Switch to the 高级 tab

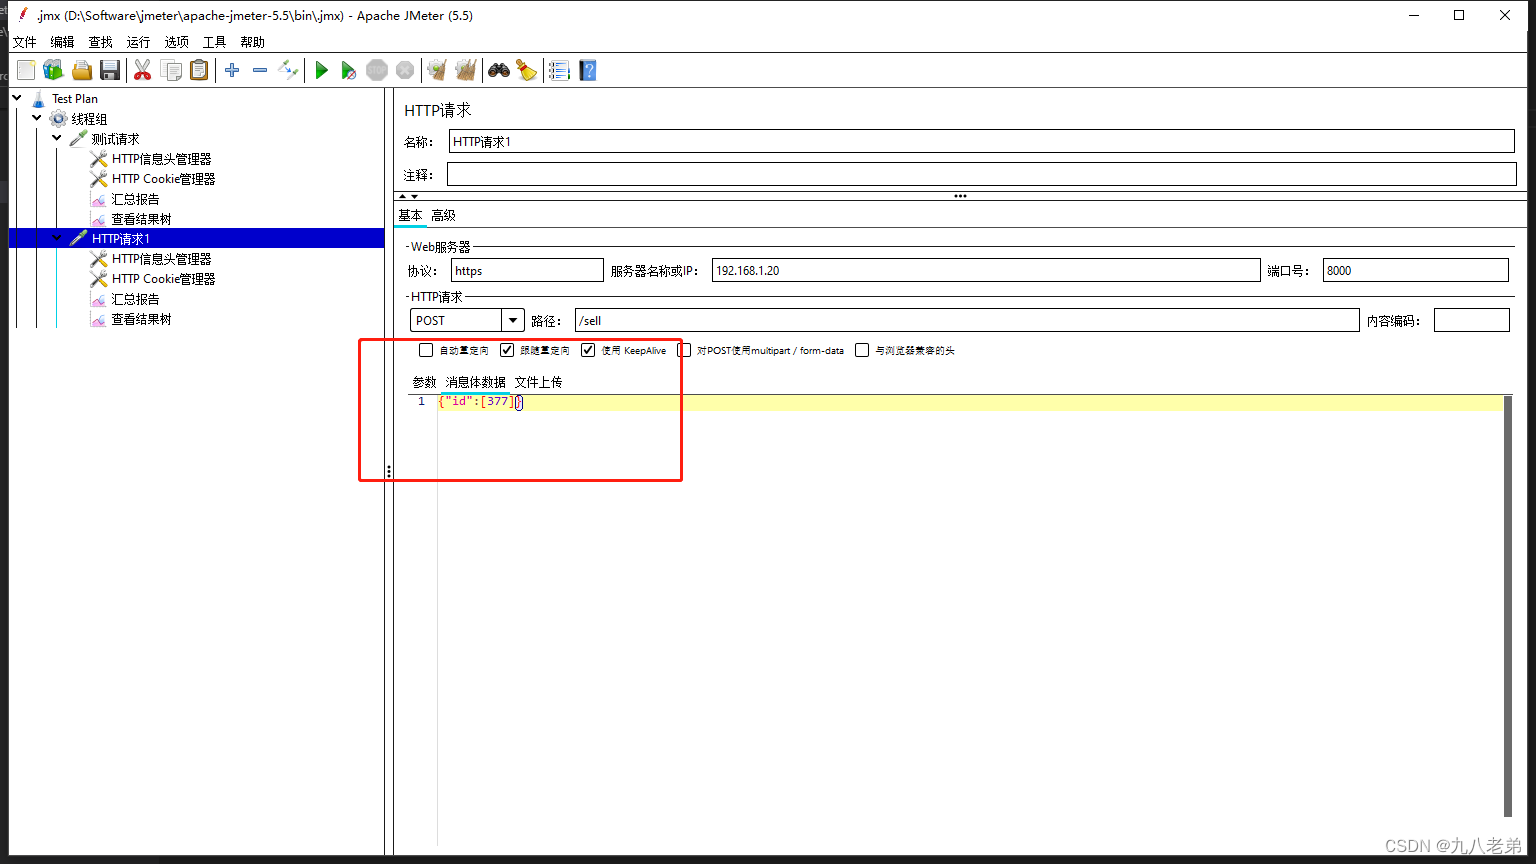(x=443, y=215)
